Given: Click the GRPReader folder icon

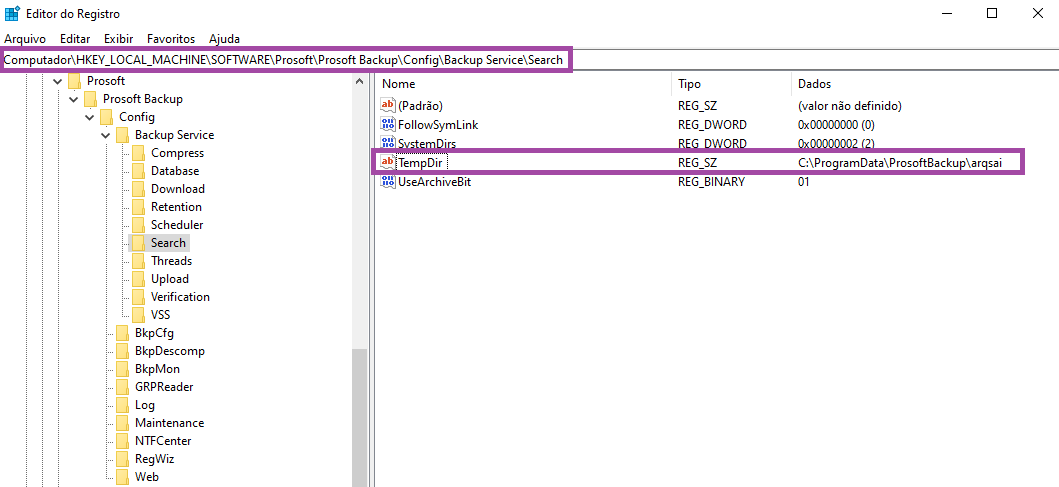Looking at the screenshot, I should tap(122, 387).
